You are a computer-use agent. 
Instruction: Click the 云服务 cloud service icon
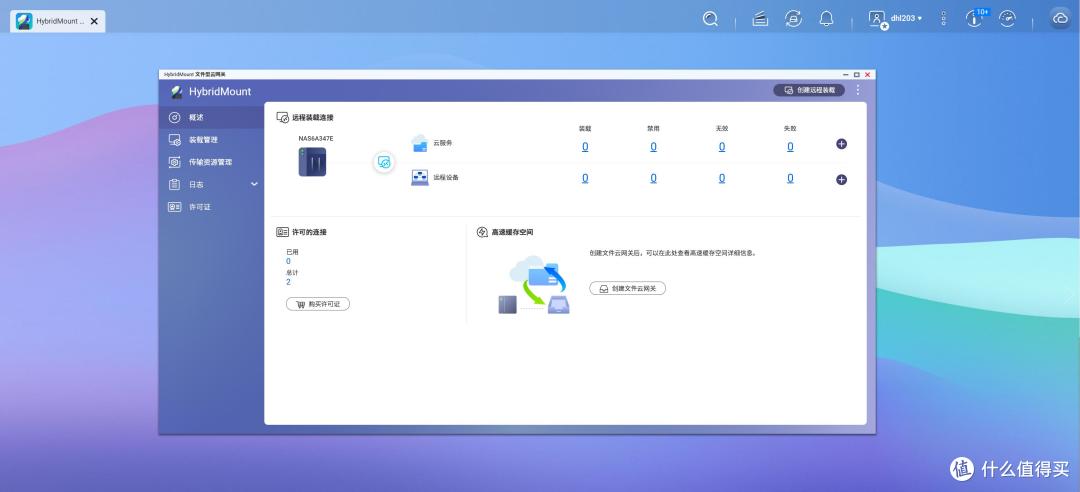(x=419, y=143)
